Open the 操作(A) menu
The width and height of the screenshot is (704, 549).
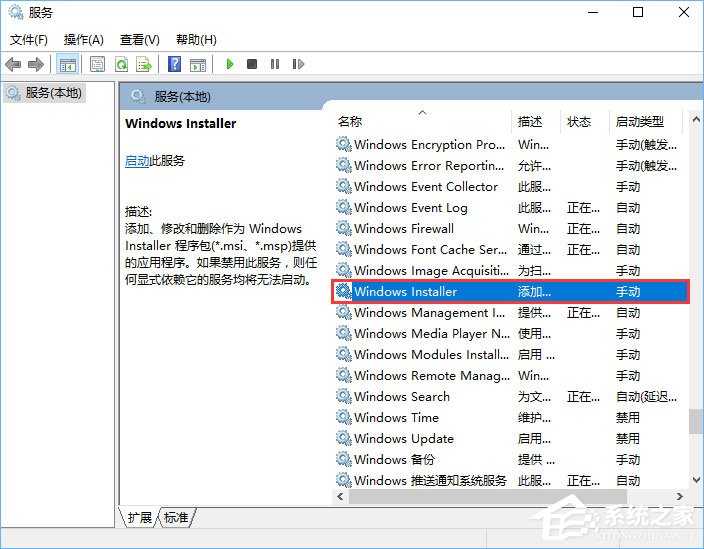84,40
